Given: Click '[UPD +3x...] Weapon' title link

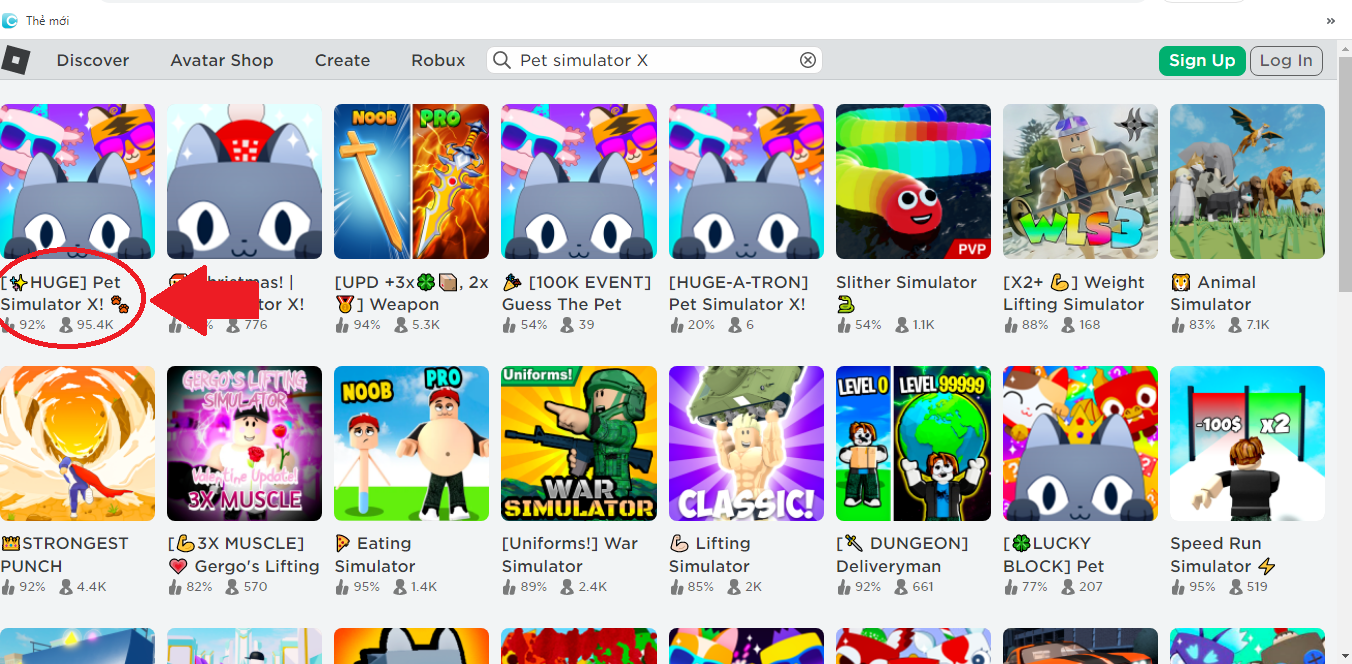Looking at the screenshot, I should click(411, 293).
